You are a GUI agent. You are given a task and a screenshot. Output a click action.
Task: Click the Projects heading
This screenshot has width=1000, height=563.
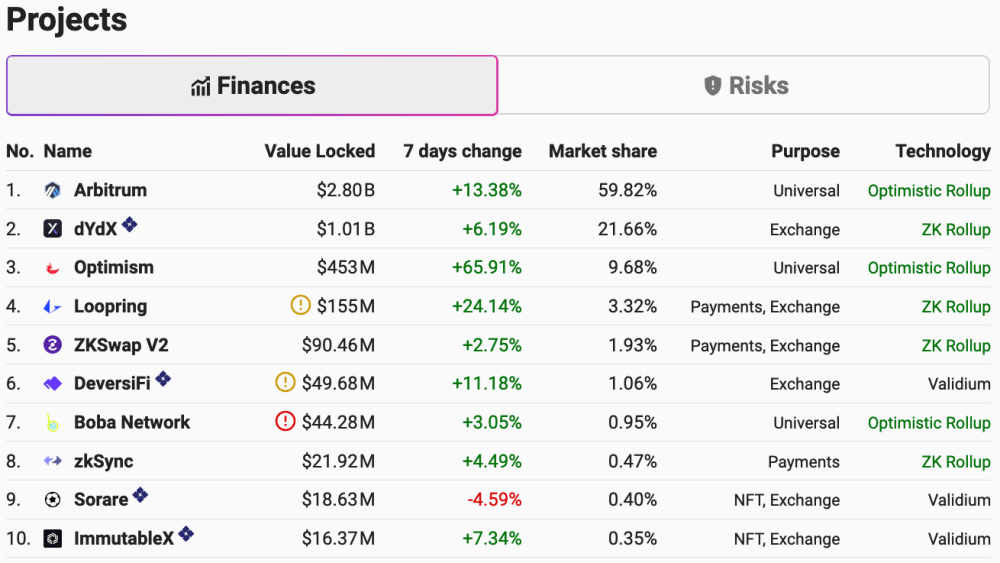tap(66, 19)
